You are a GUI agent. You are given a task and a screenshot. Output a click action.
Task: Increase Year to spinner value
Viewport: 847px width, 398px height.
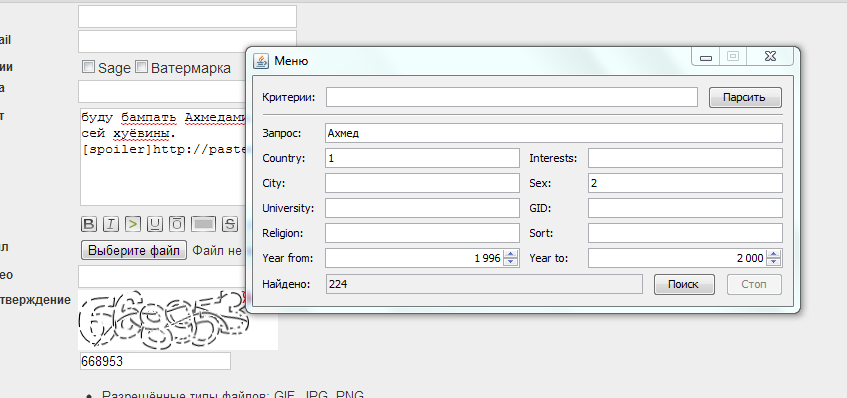click(774, 254)
